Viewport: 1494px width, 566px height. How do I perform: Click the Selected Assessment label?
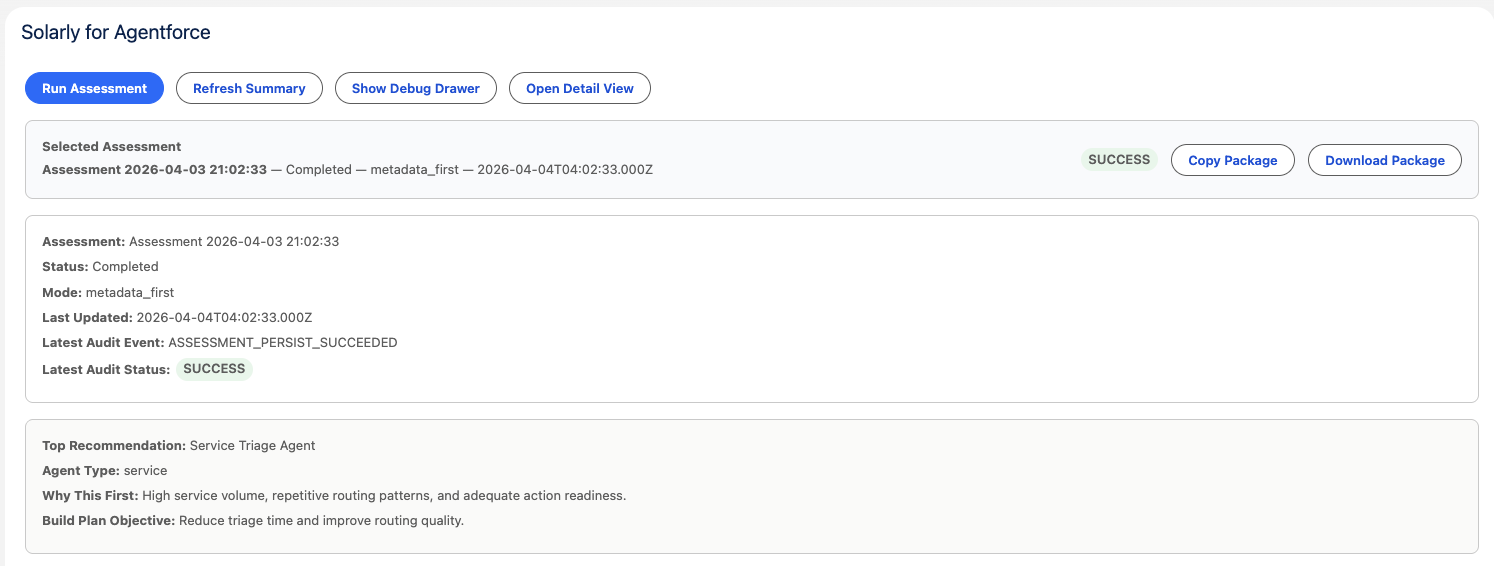tap(112, 146)
